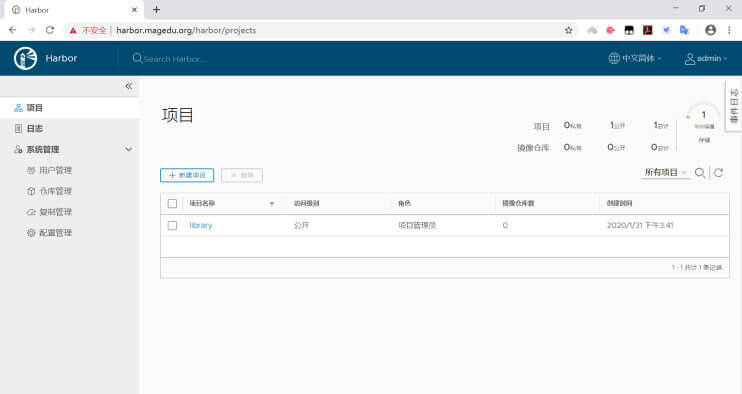The height and width of the screenshot is (394, 742).
Task: Open the 中文简体 language dropdown
Action: click(635, 58)
